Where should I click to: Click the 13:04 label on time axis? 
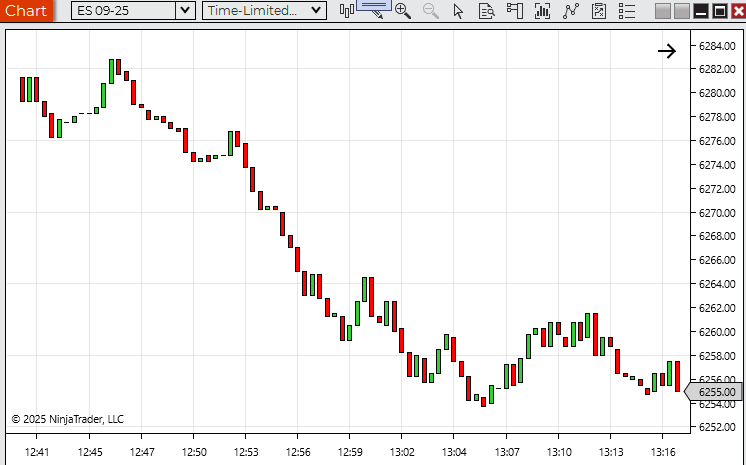[454, 452]
